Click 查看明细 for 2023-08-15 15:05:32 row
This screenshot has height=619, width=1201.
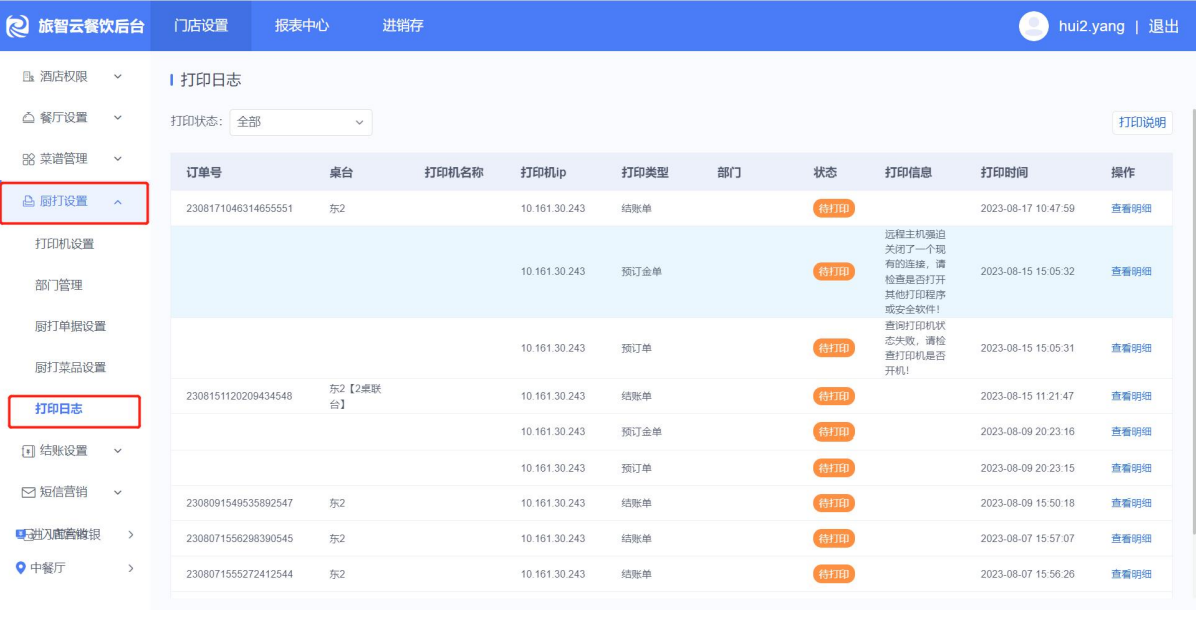(x=1131, y=272)
